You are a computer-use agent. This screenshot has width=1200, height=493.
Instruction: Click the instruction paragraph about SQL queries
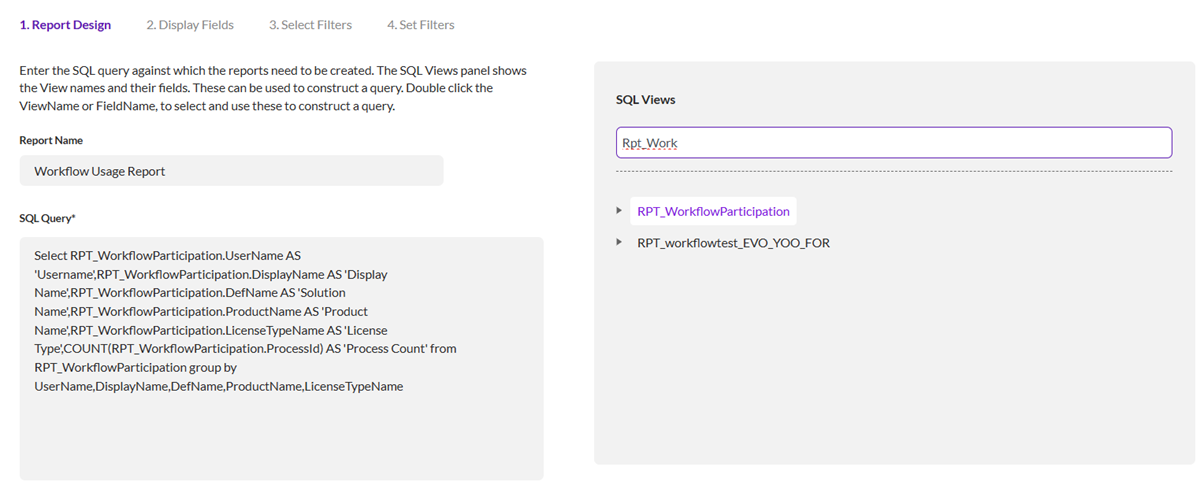(x=272, y=88)
